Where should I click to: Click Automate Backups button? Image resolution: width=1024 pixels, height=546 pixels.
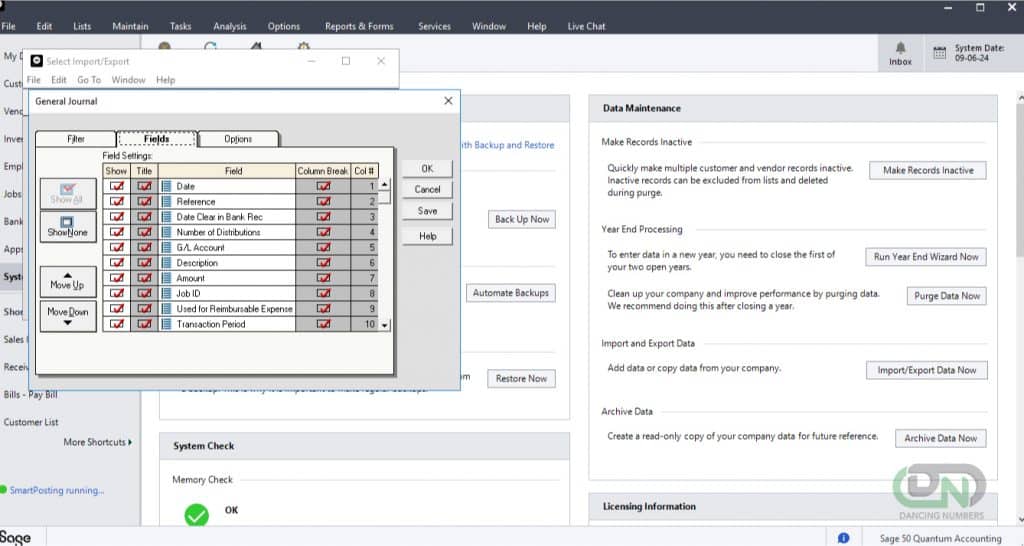coord(511,293)
